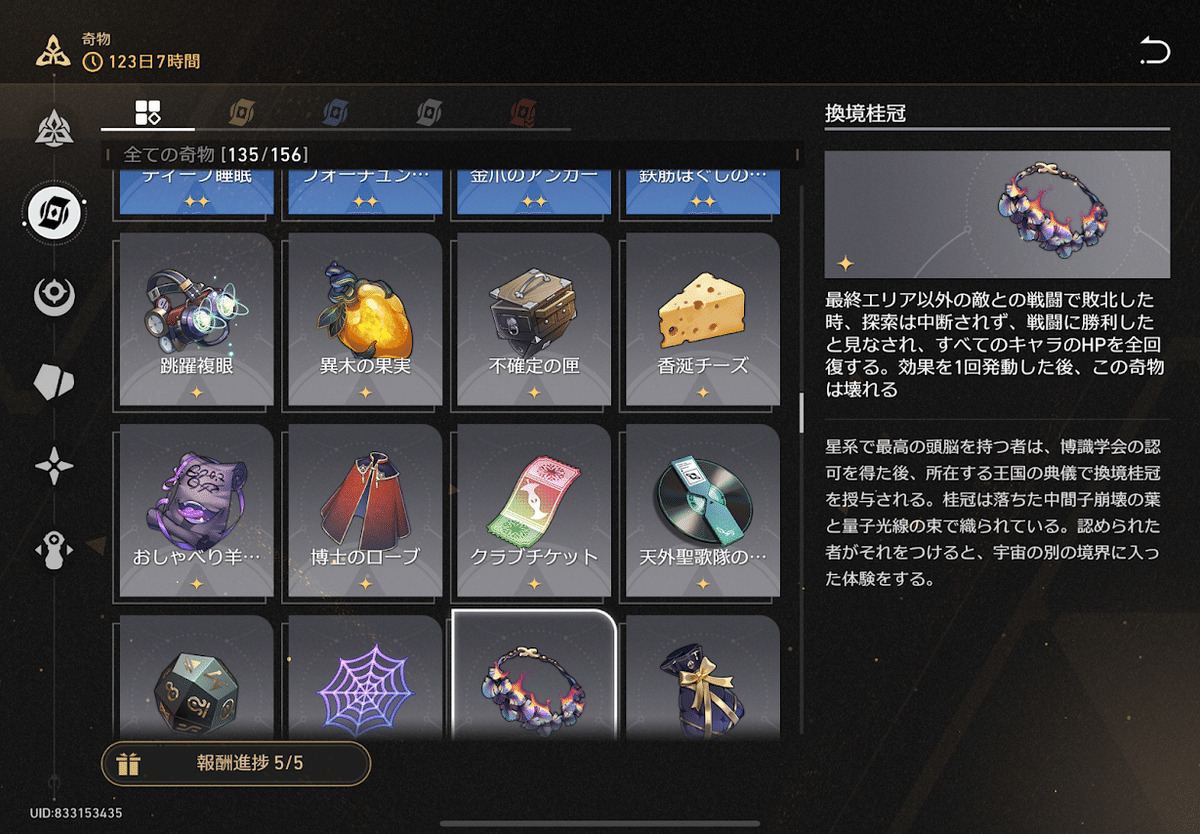
Task: Click the return arrow icon at top right
Action: [x=1155, y=50]
